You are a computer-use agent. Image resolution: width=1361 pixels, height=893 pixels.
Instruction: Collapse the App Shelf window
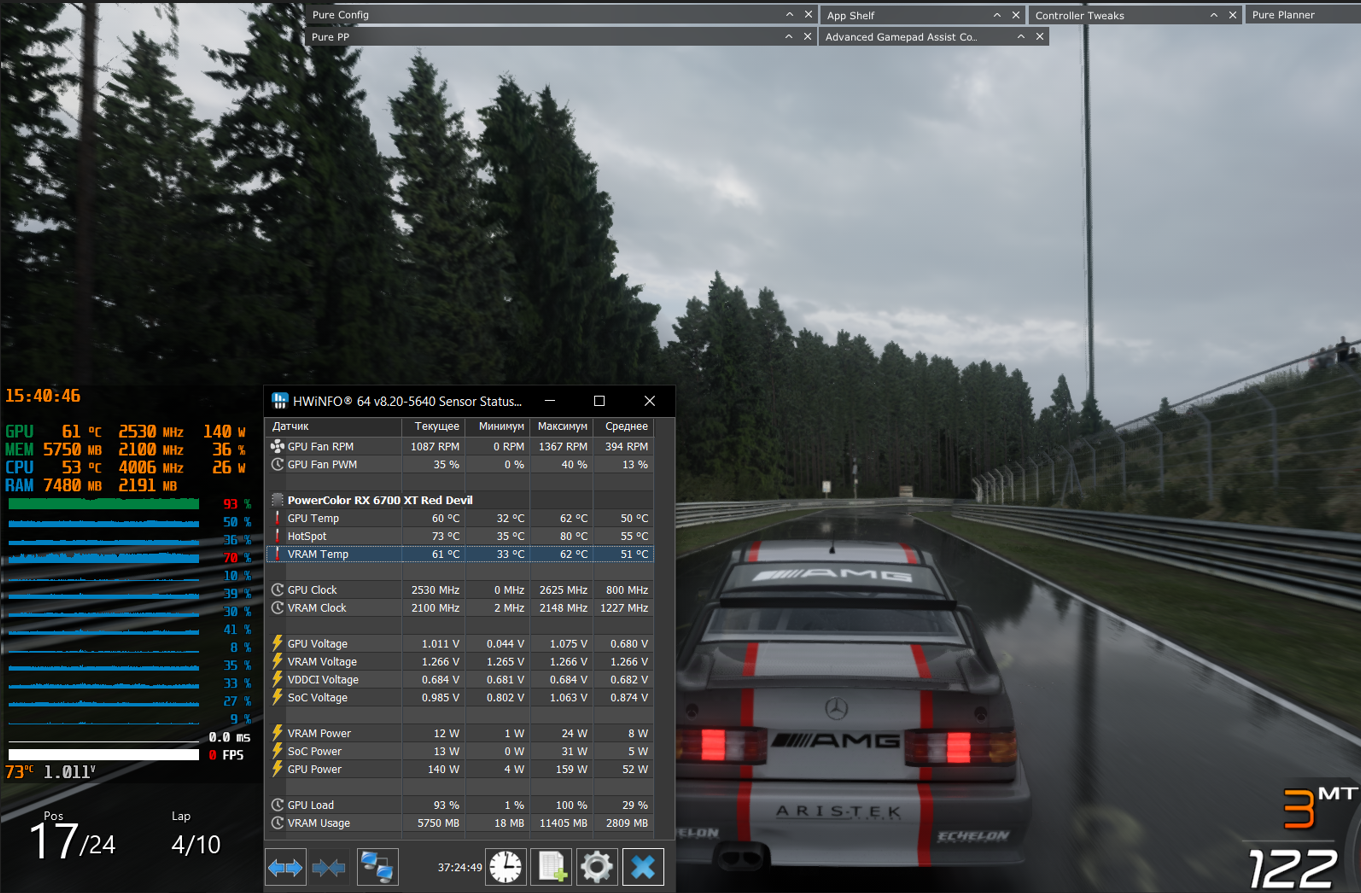click(x=997, y=15)
